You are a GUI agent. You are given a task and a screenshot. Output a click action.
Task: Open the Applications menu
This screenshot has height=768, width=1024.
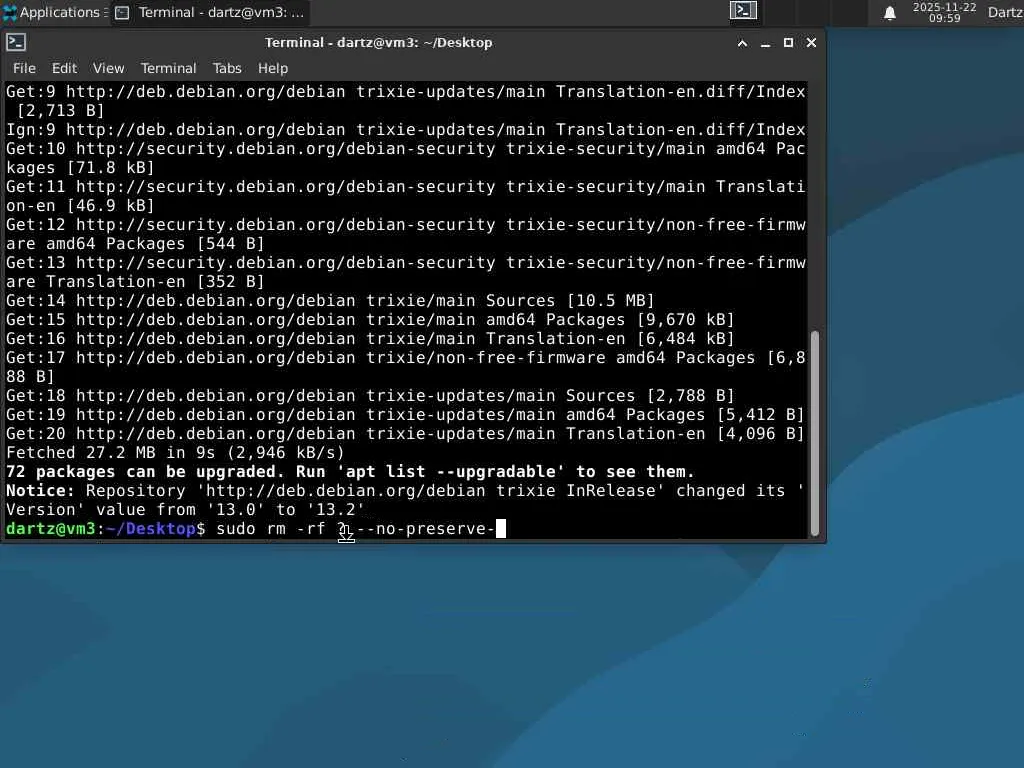[55, 12]
